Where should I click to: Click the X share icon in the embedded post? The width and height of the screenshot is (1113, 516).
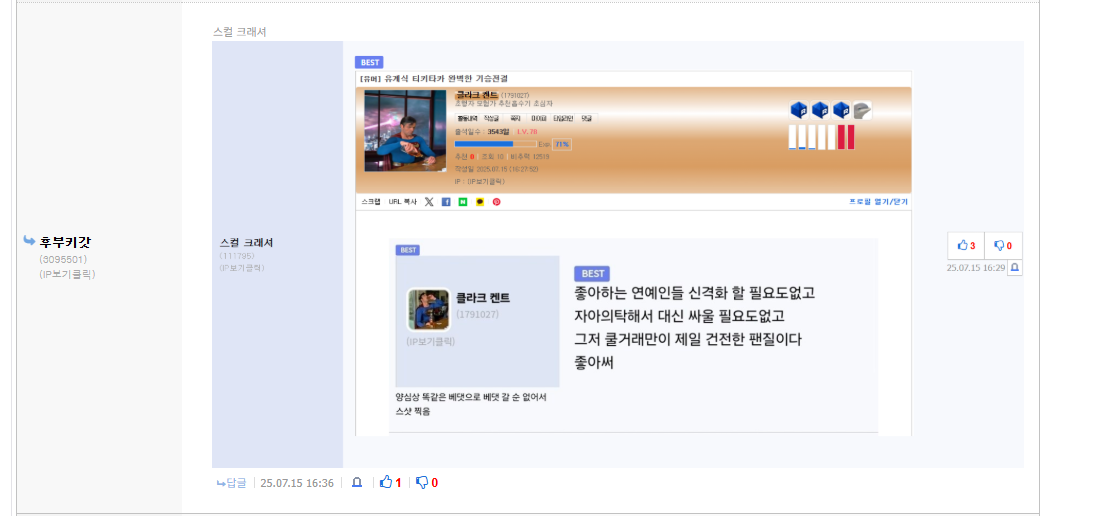(429, 202)
